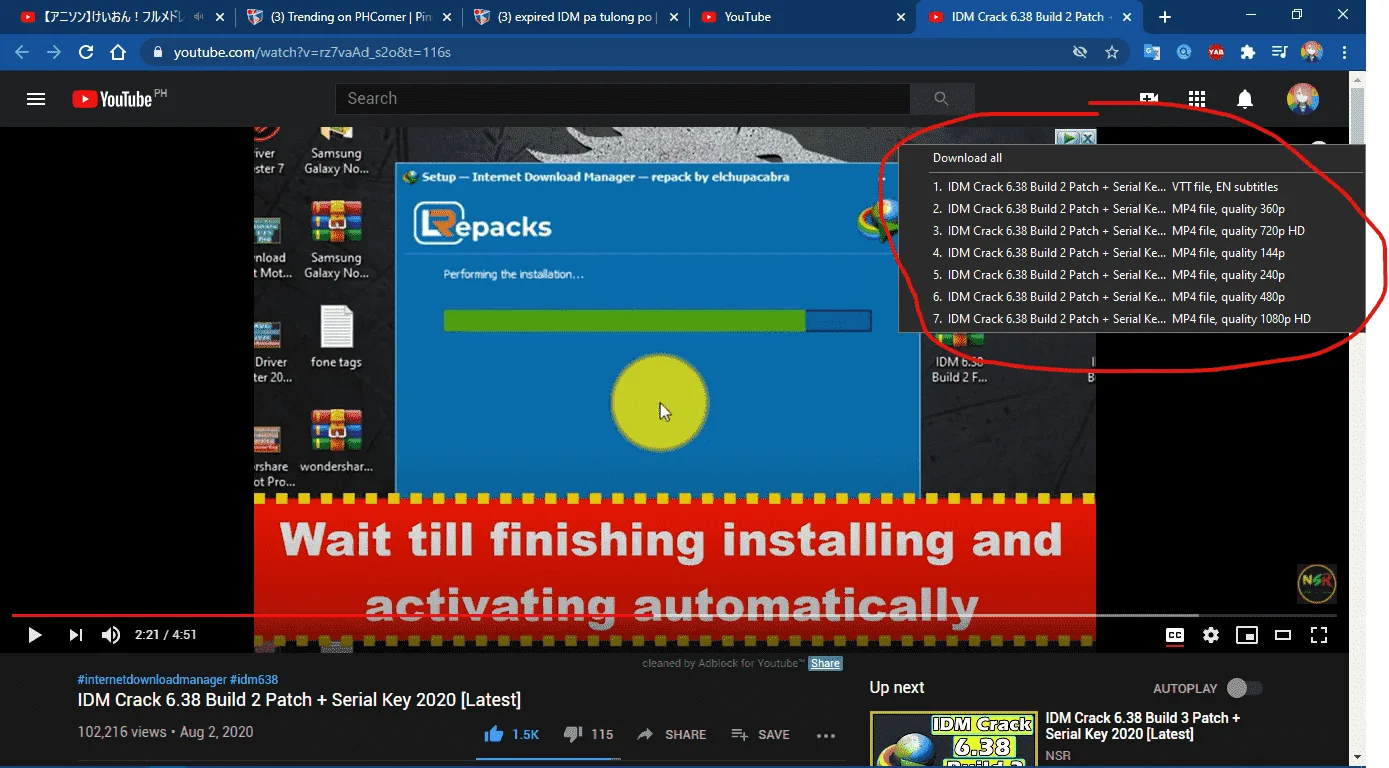Click the Adblock Share link
This screenshot has width=1389, height=768.
825,664
